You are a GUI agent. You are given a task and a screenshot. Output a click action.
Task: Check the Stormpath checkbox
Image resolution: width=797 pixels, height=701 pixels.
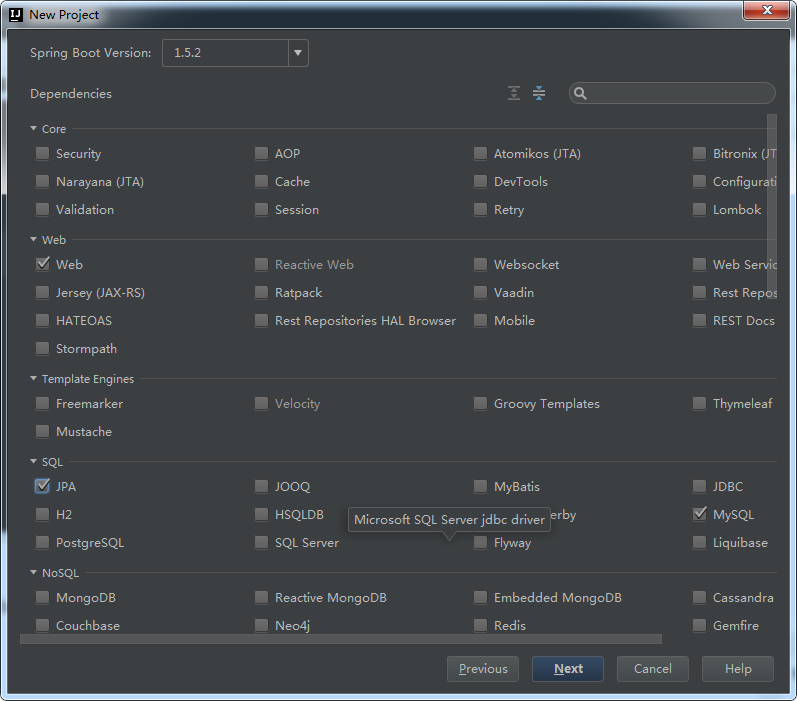(42, 348)
